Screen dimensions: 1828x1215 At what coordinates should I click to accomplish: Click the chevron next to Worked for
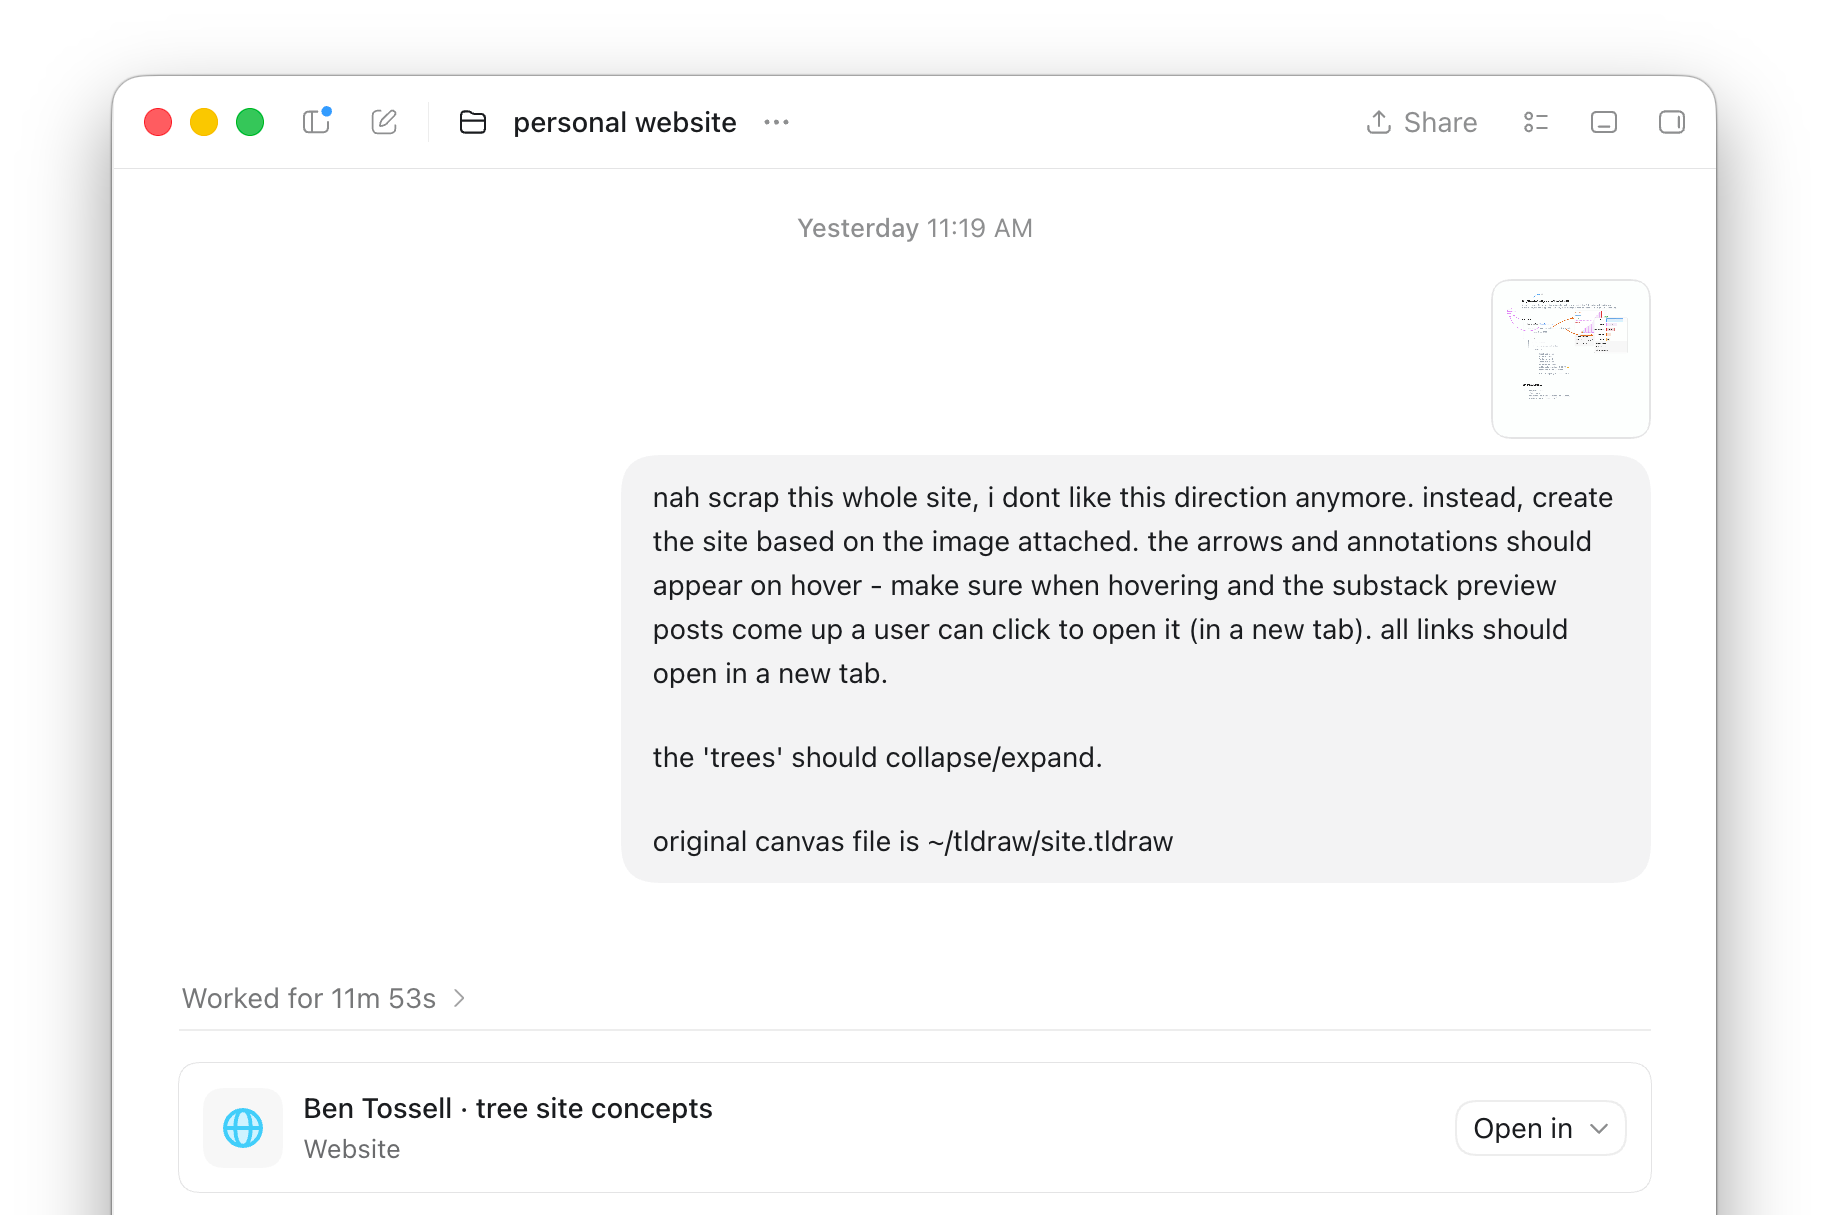pos(459,998)
